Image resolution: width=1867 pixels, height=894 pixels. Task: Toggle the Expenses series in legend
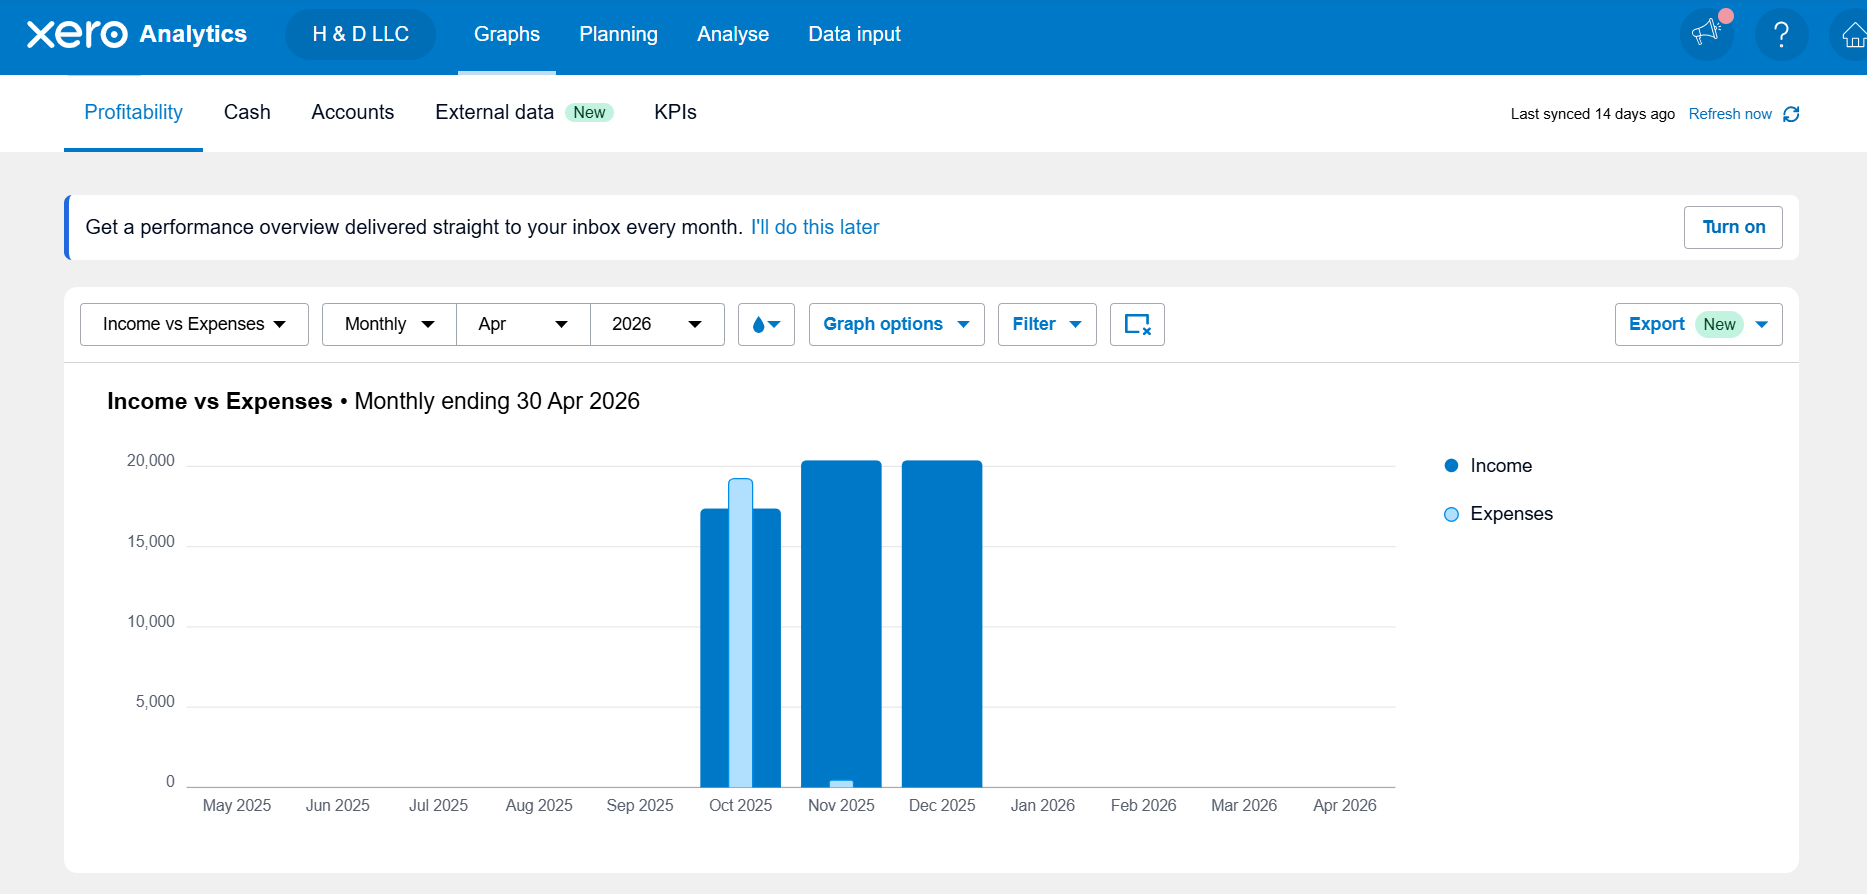click(x=1498, y=514)
